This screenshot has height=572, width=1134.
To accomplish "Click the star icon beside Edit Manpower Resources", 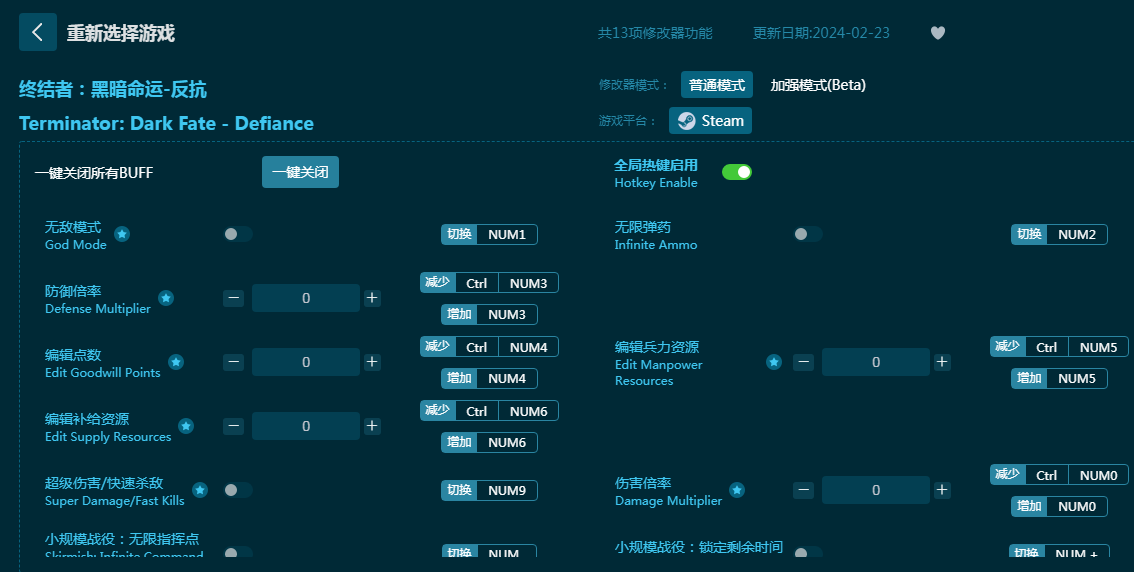I will pos(774,362).
